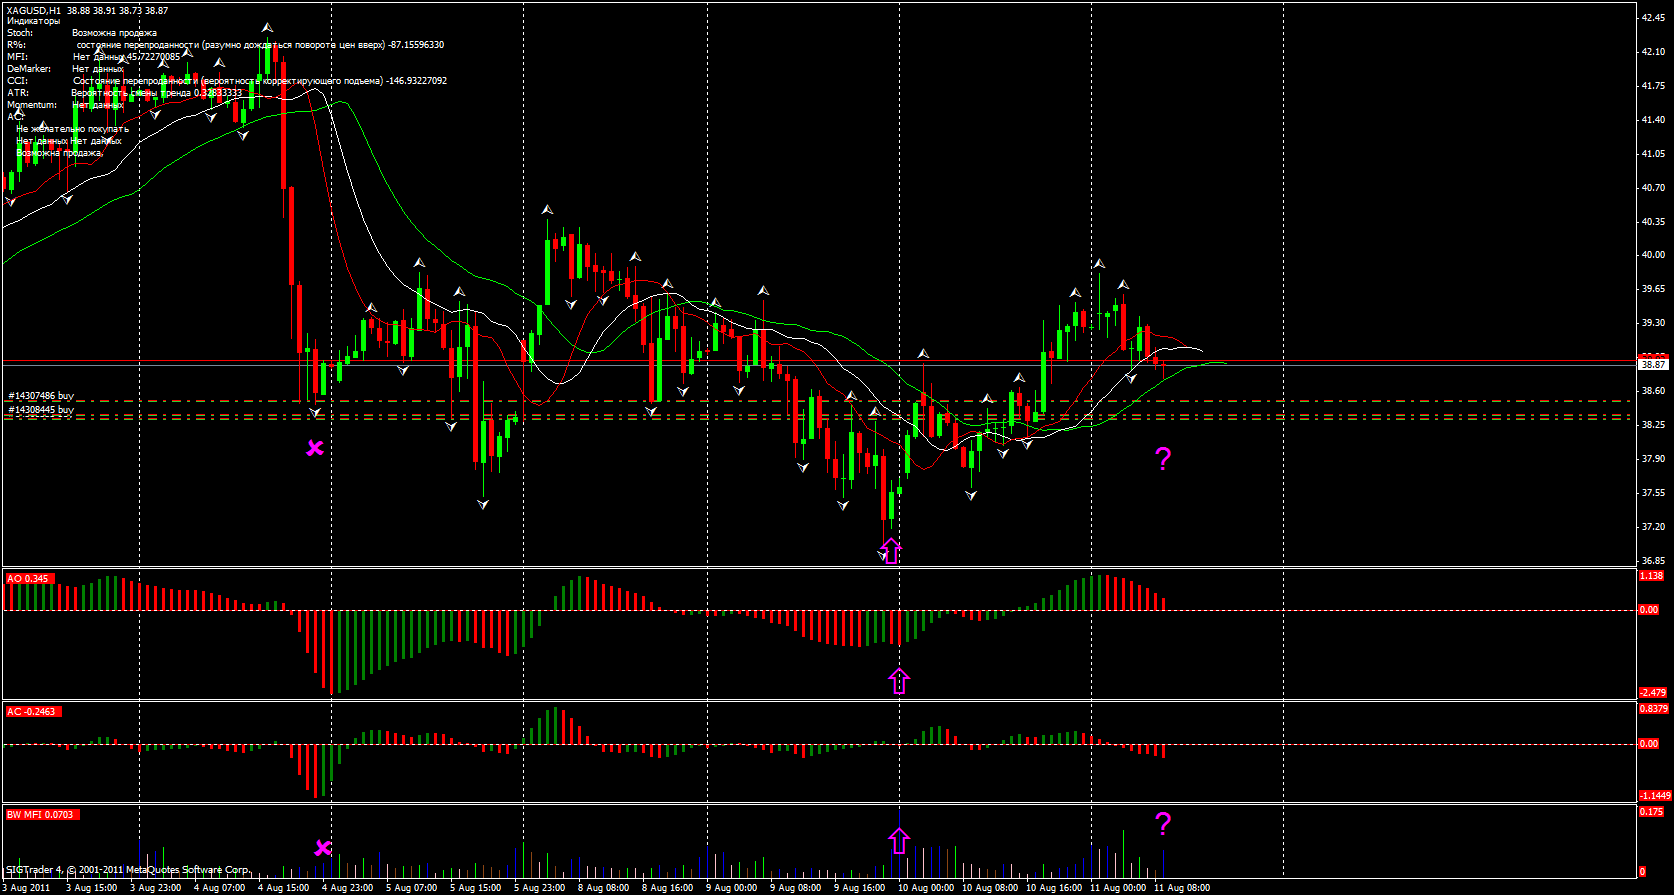This screenshot has width=1674, height=895.
Task: Click the AC scale value -1.1449
Action: coord(1655,796)
